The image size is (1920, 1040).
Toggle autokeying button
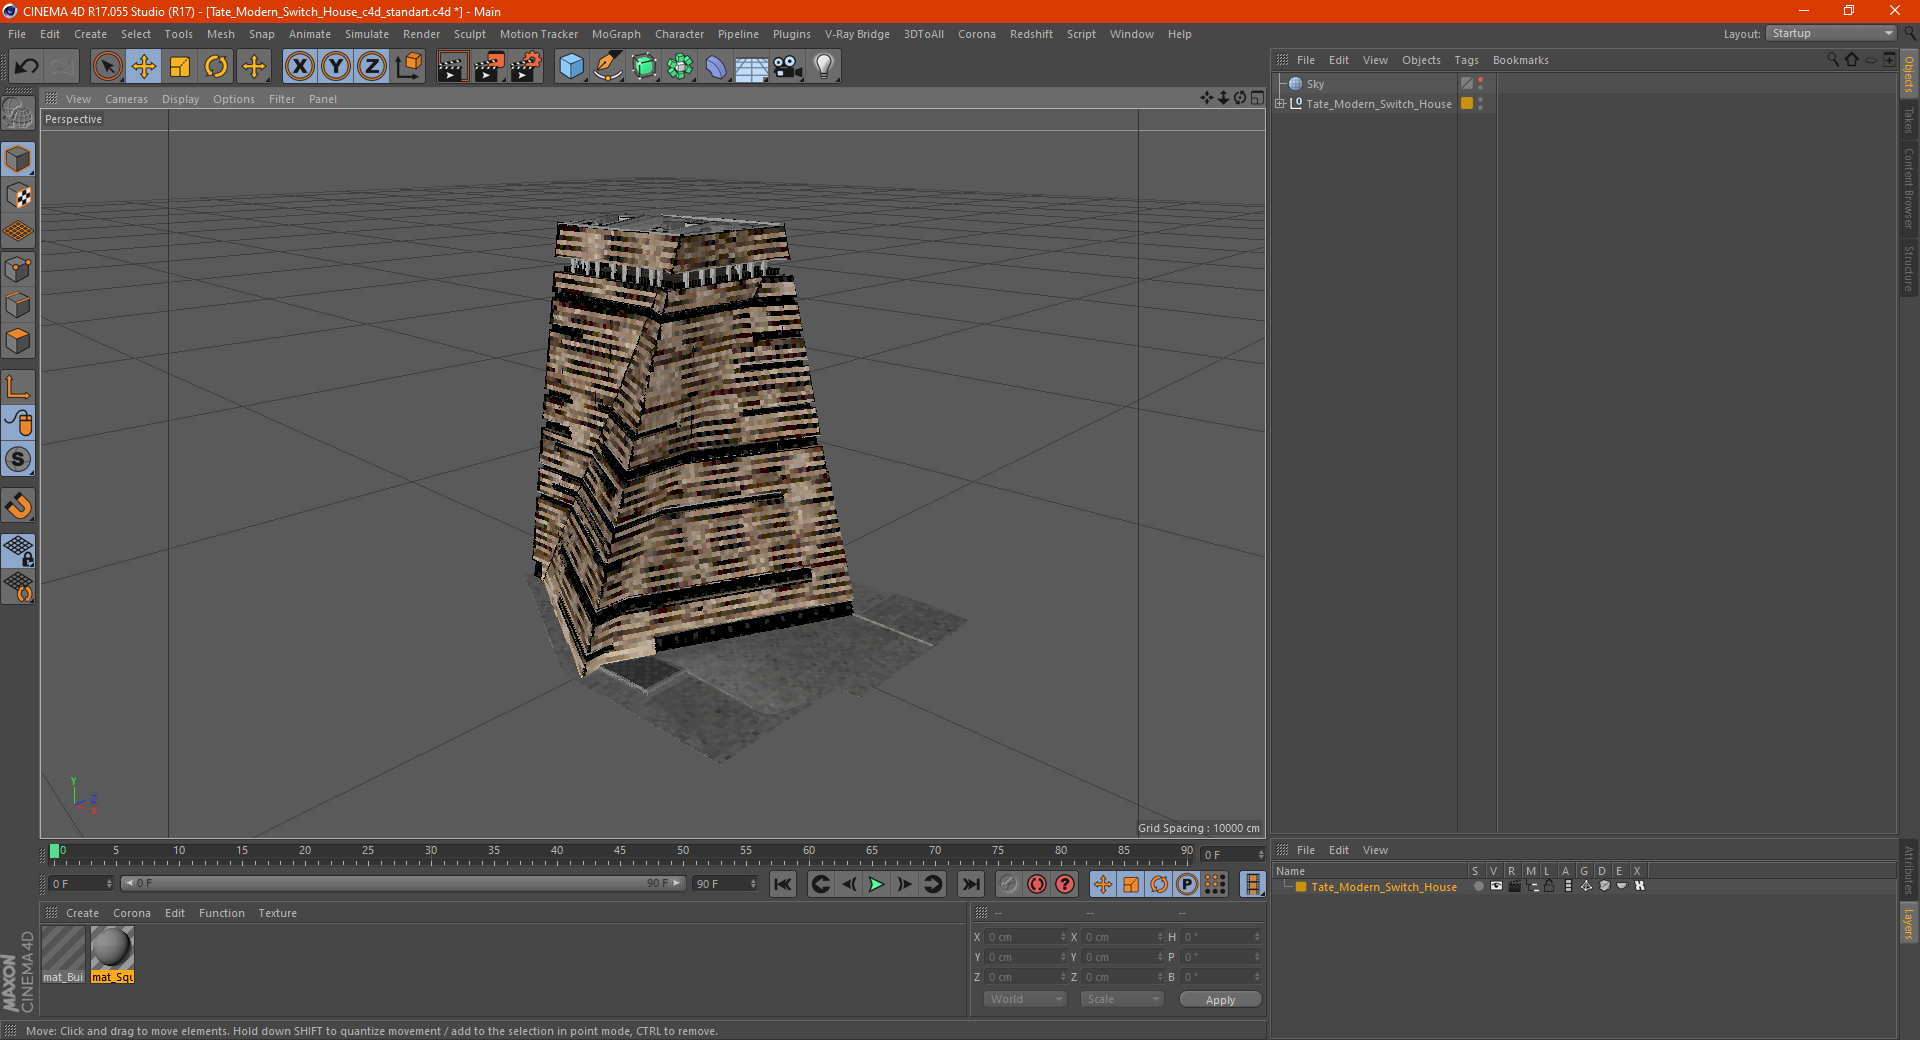[1037, 884]
